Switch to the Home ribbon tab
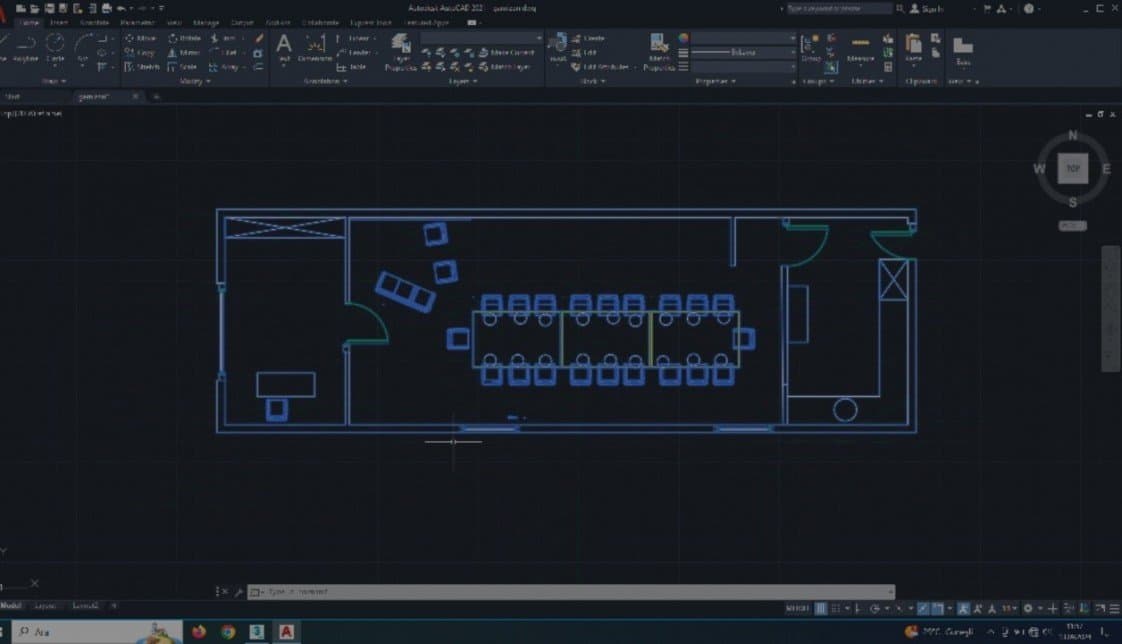This screenshot has width=1122, height=644. point(29,23)
